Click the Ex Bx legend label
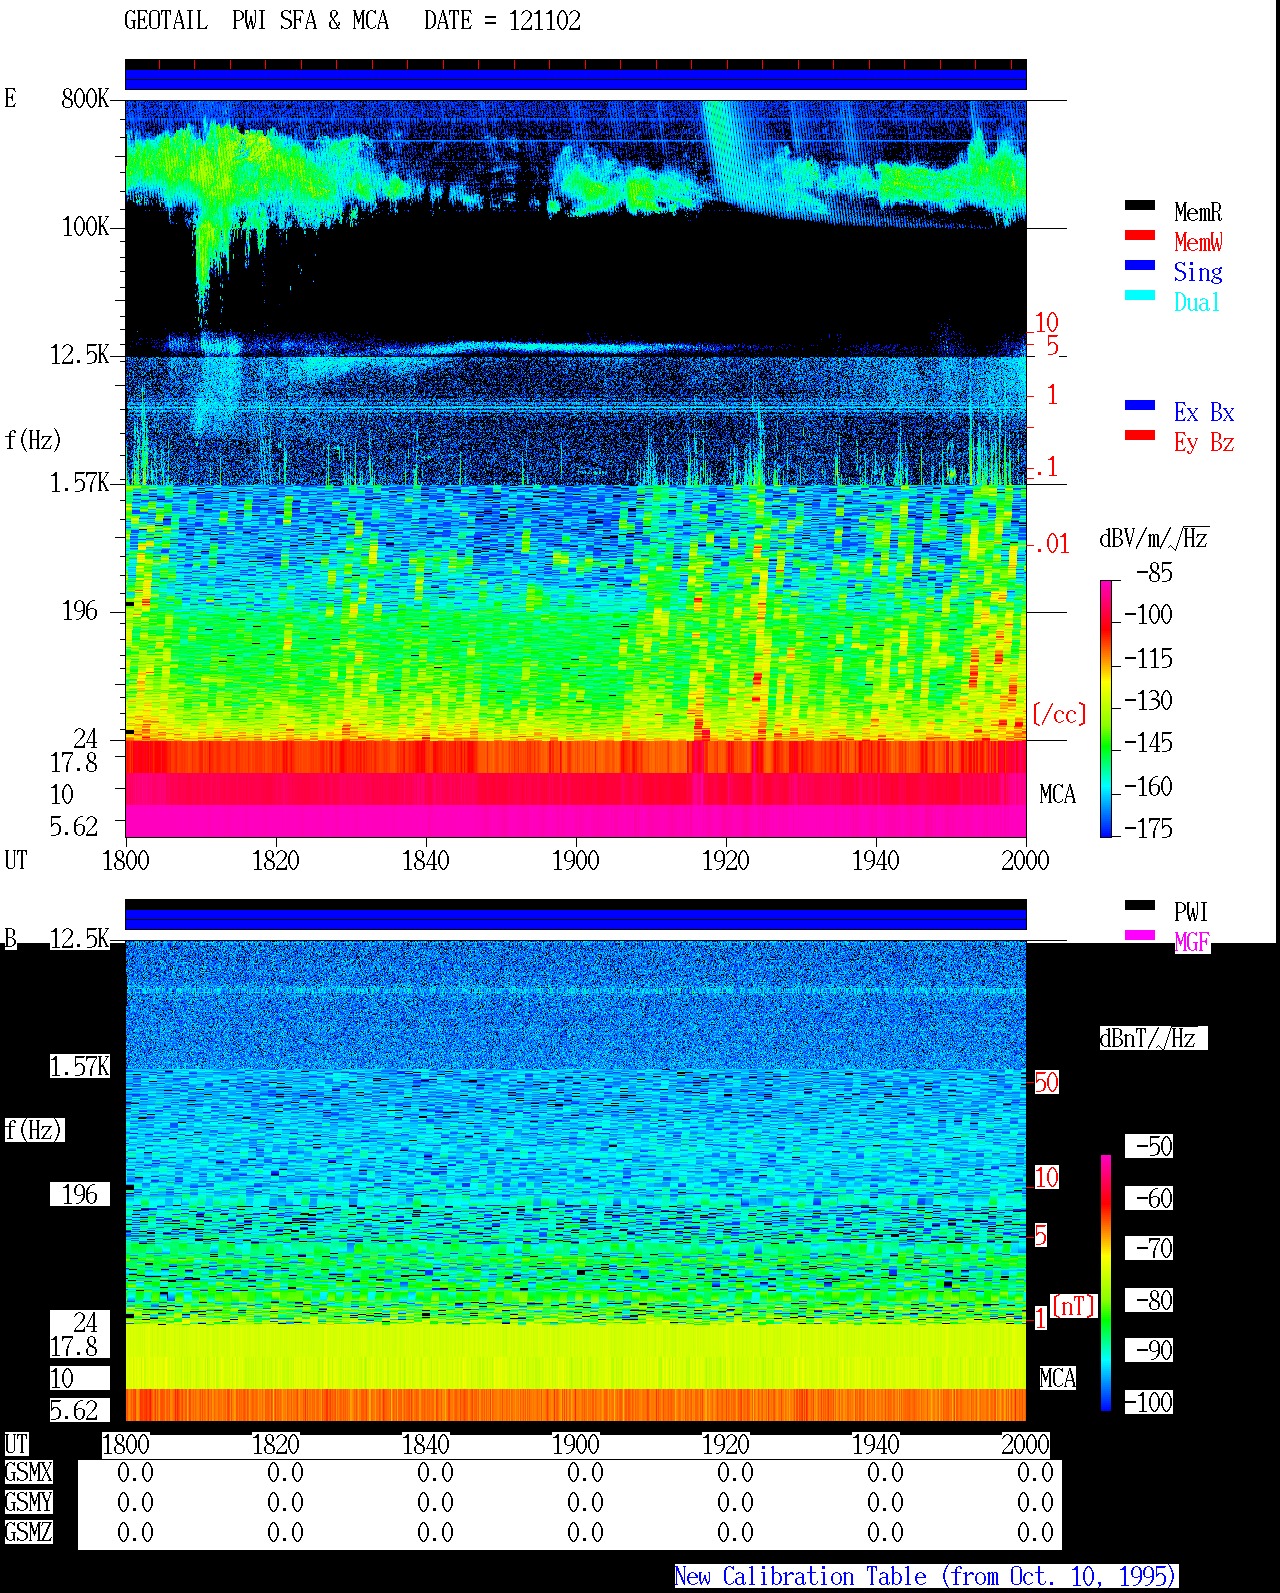Image resolution: width=1280 pixels, height=1593 pixels. pos(1204,412)
